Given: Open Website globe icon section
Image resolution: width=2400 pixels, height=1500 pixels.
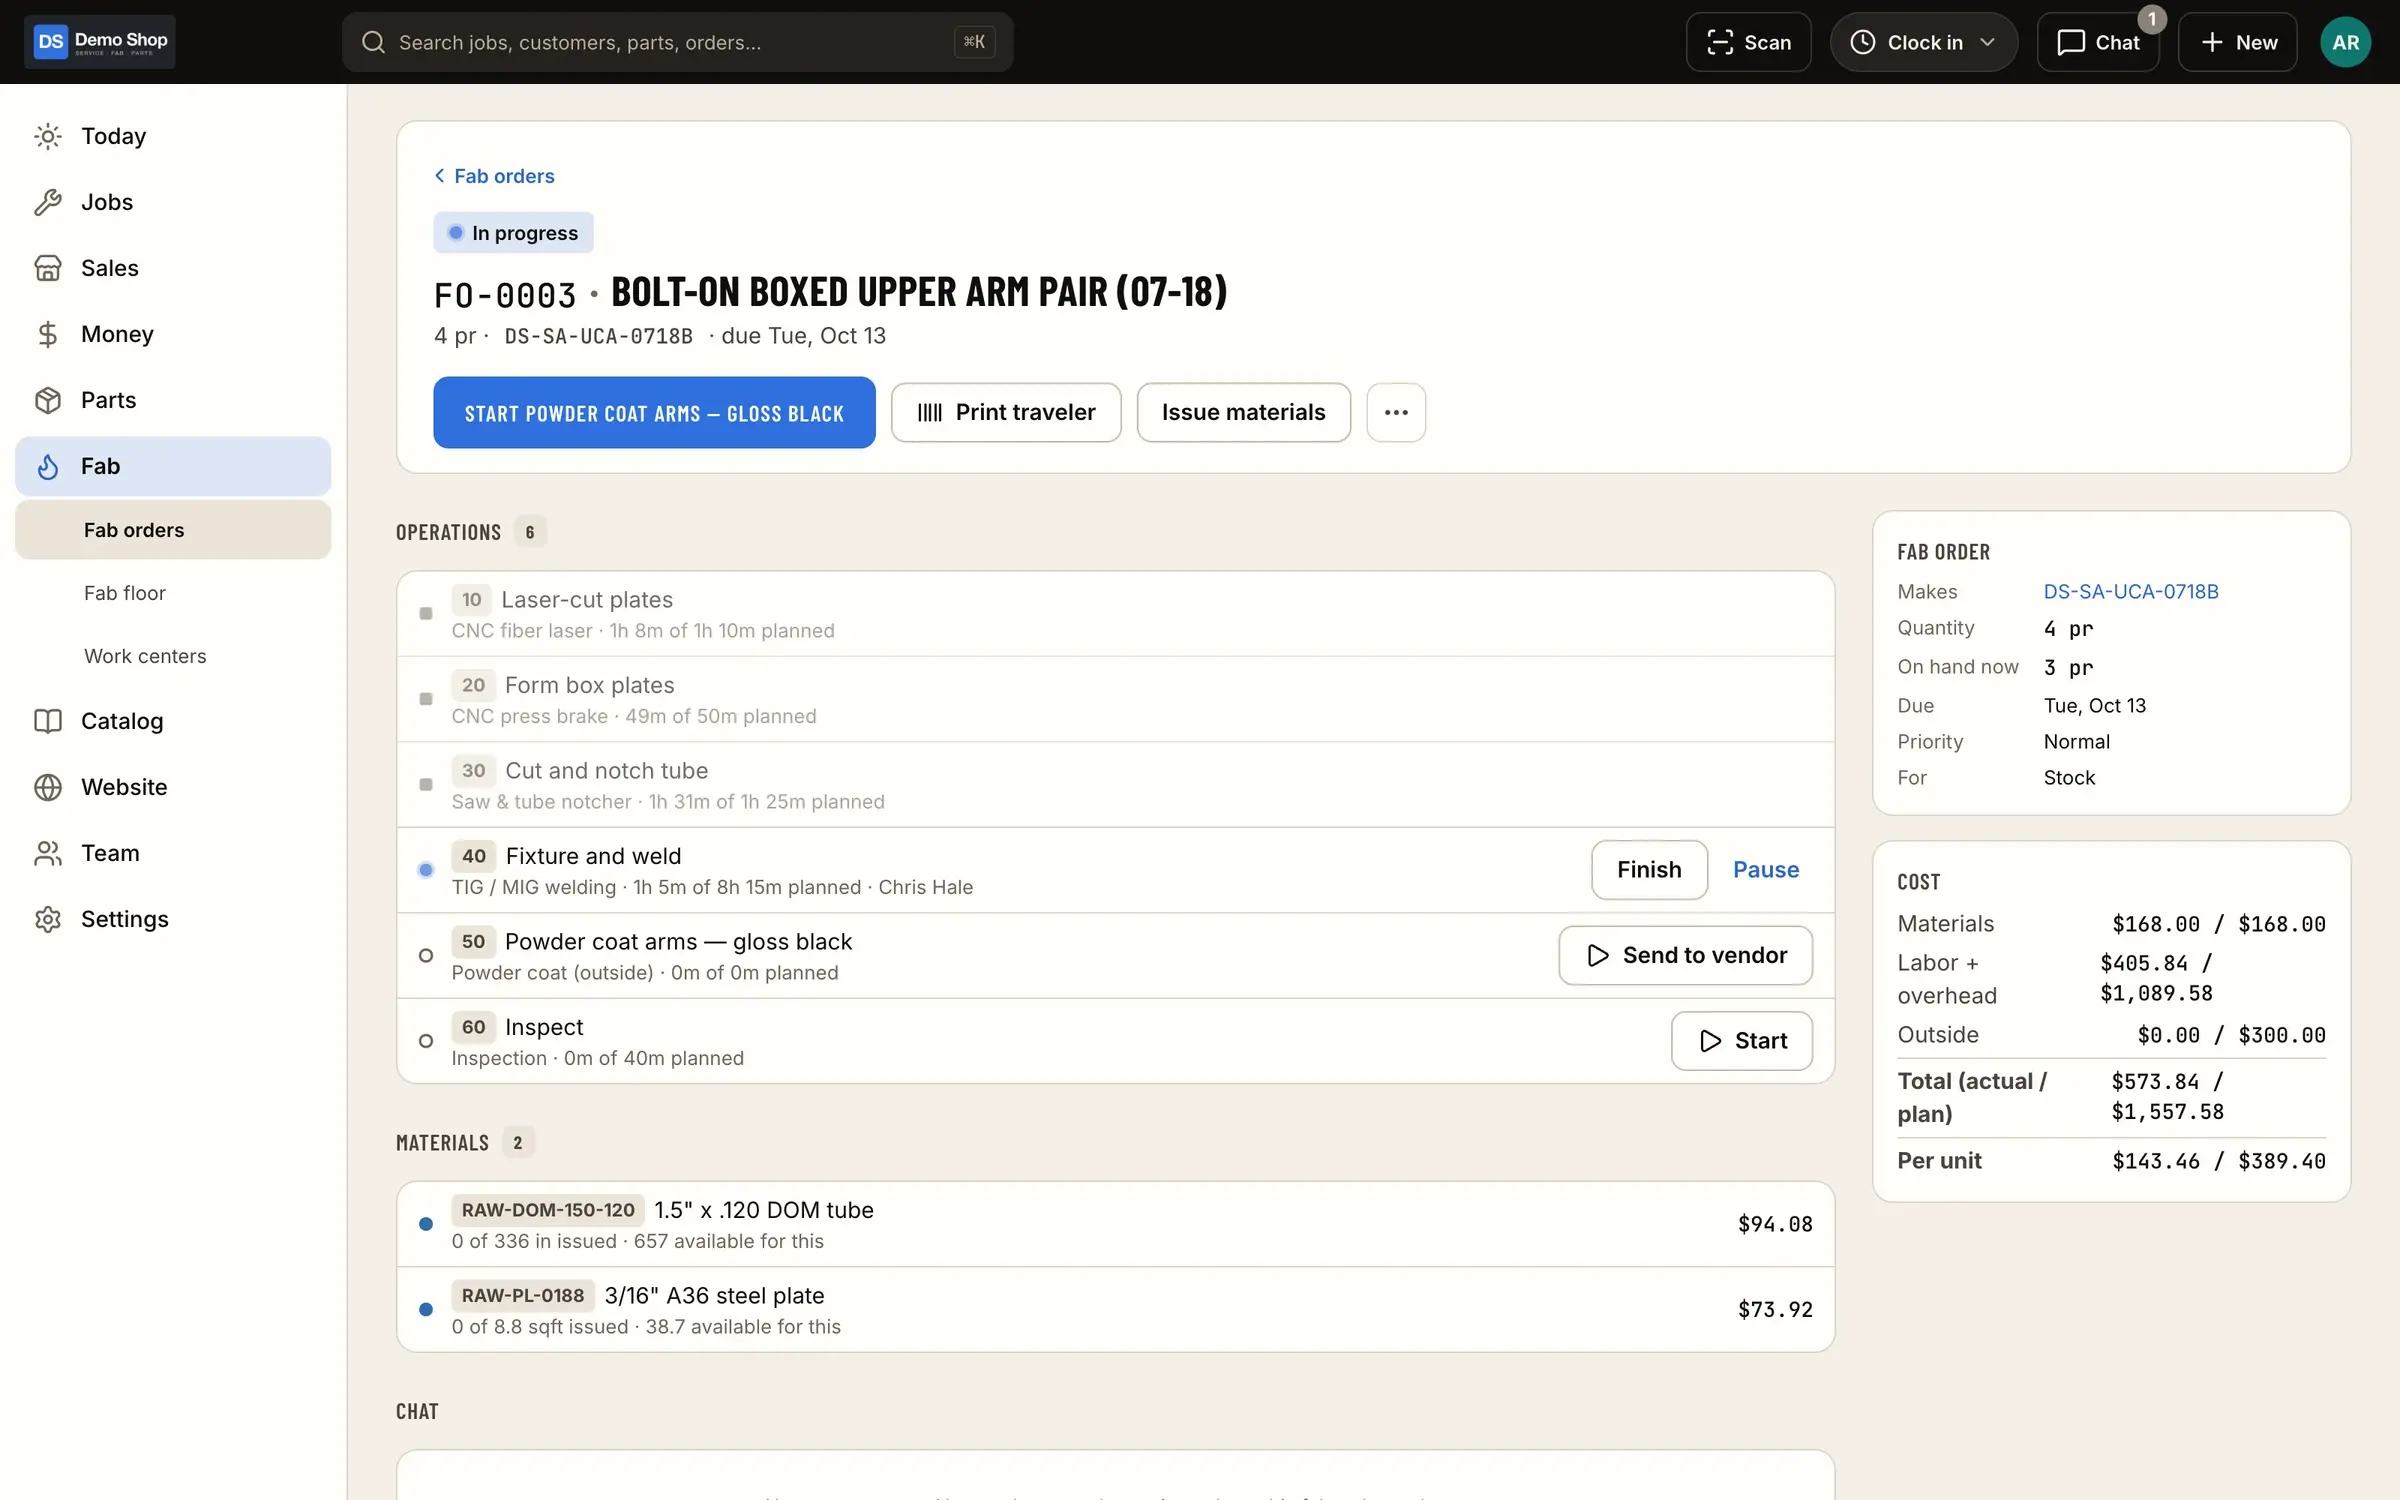Looking at the screenshot, I should [x=48, y=787].
